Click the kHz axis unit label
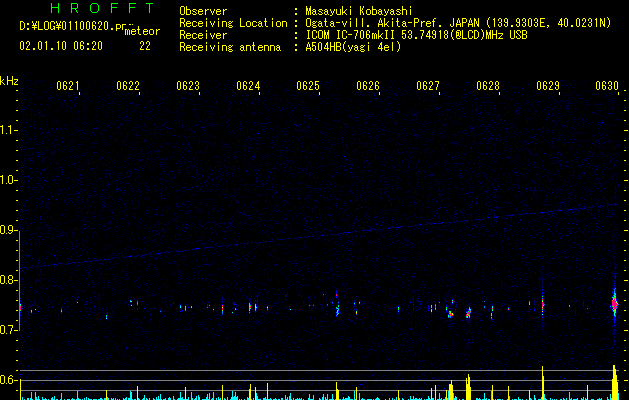629x400 pixels. [x=9, y=81]
